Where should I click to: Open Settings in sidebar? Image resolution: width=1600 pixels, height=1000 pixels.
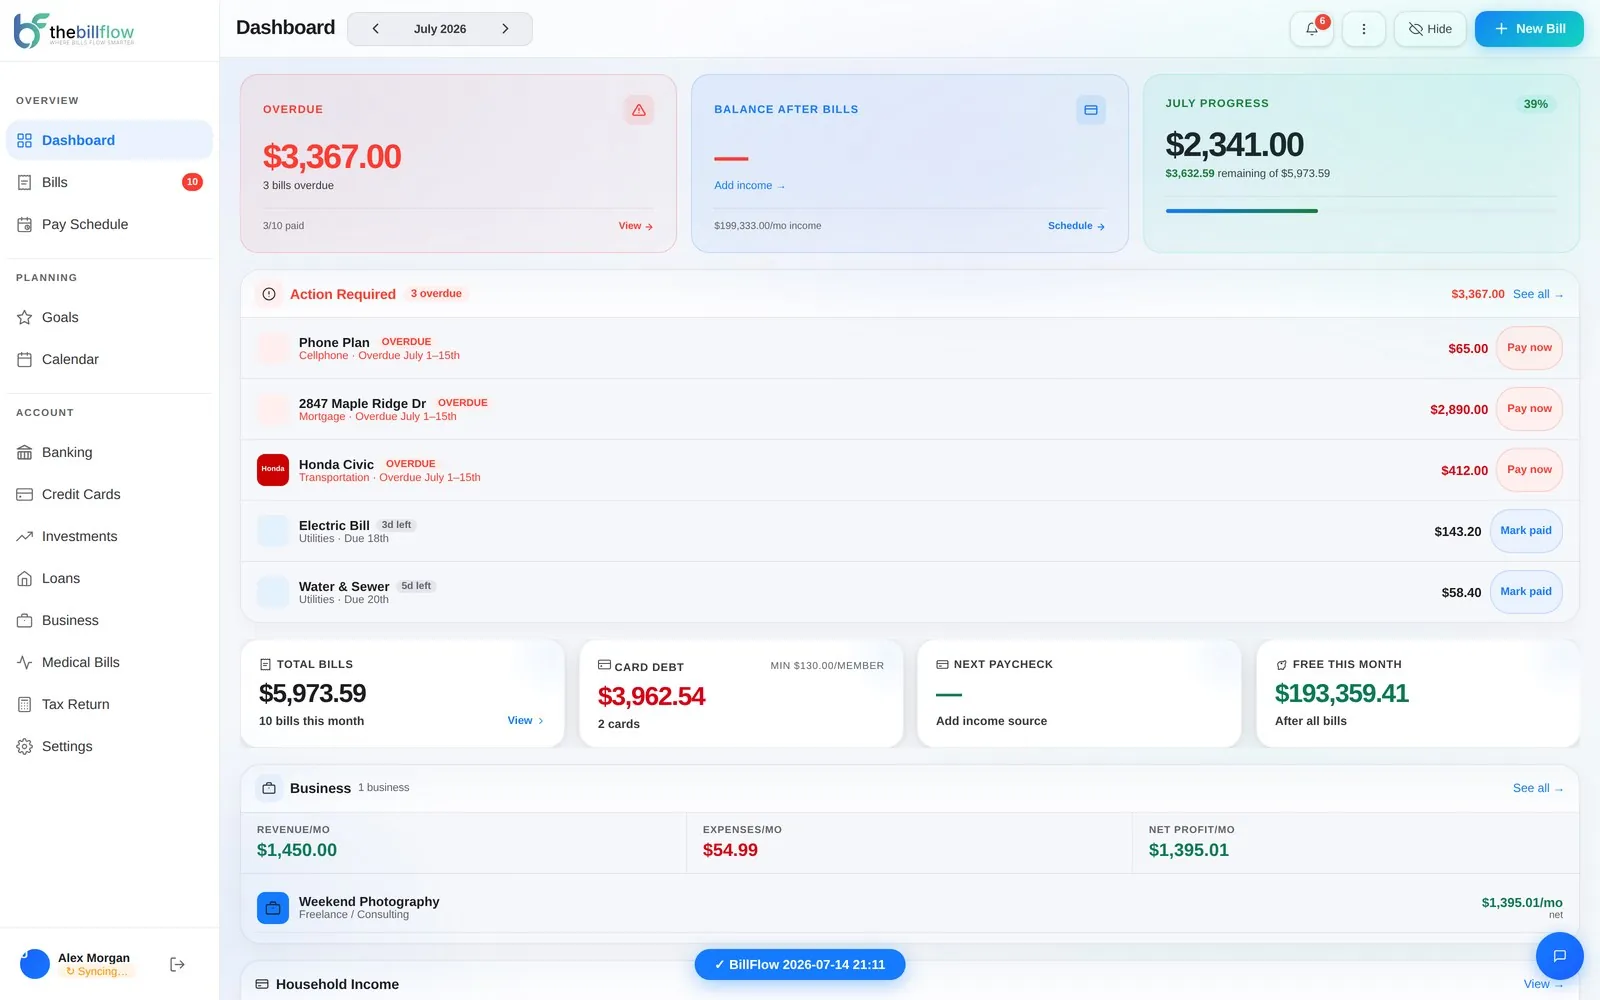[109, 746]
